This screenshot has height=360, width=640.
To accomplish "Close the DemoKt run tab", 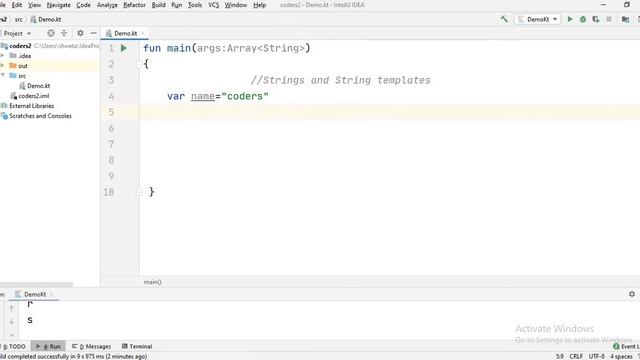I will click(x=51, y=294).
